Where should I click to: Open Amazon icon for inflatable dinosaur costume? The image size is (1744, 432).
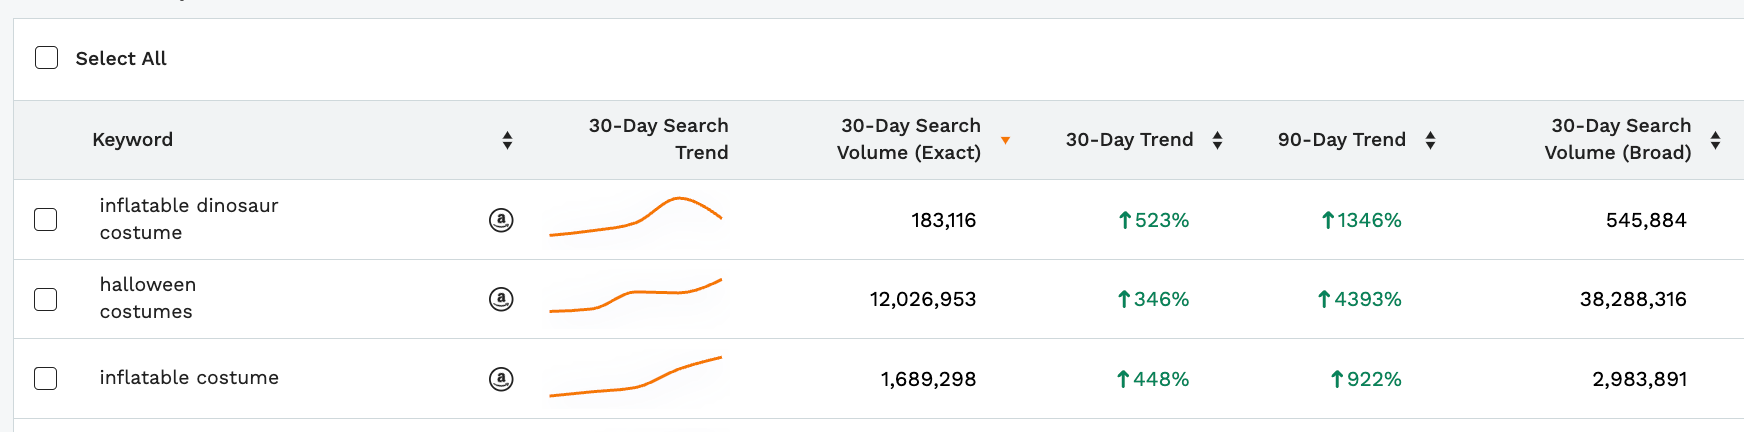[x=501, y=220]
